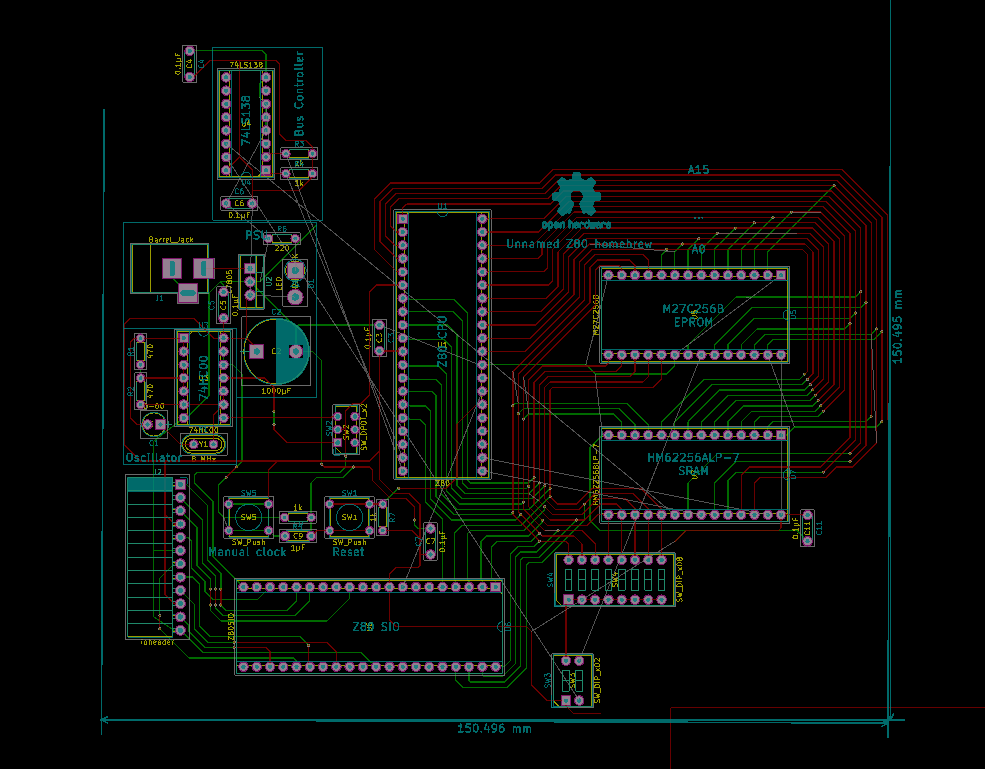
Task: Select the Y1 8 MHz crystal
Action: coord(203,444)
